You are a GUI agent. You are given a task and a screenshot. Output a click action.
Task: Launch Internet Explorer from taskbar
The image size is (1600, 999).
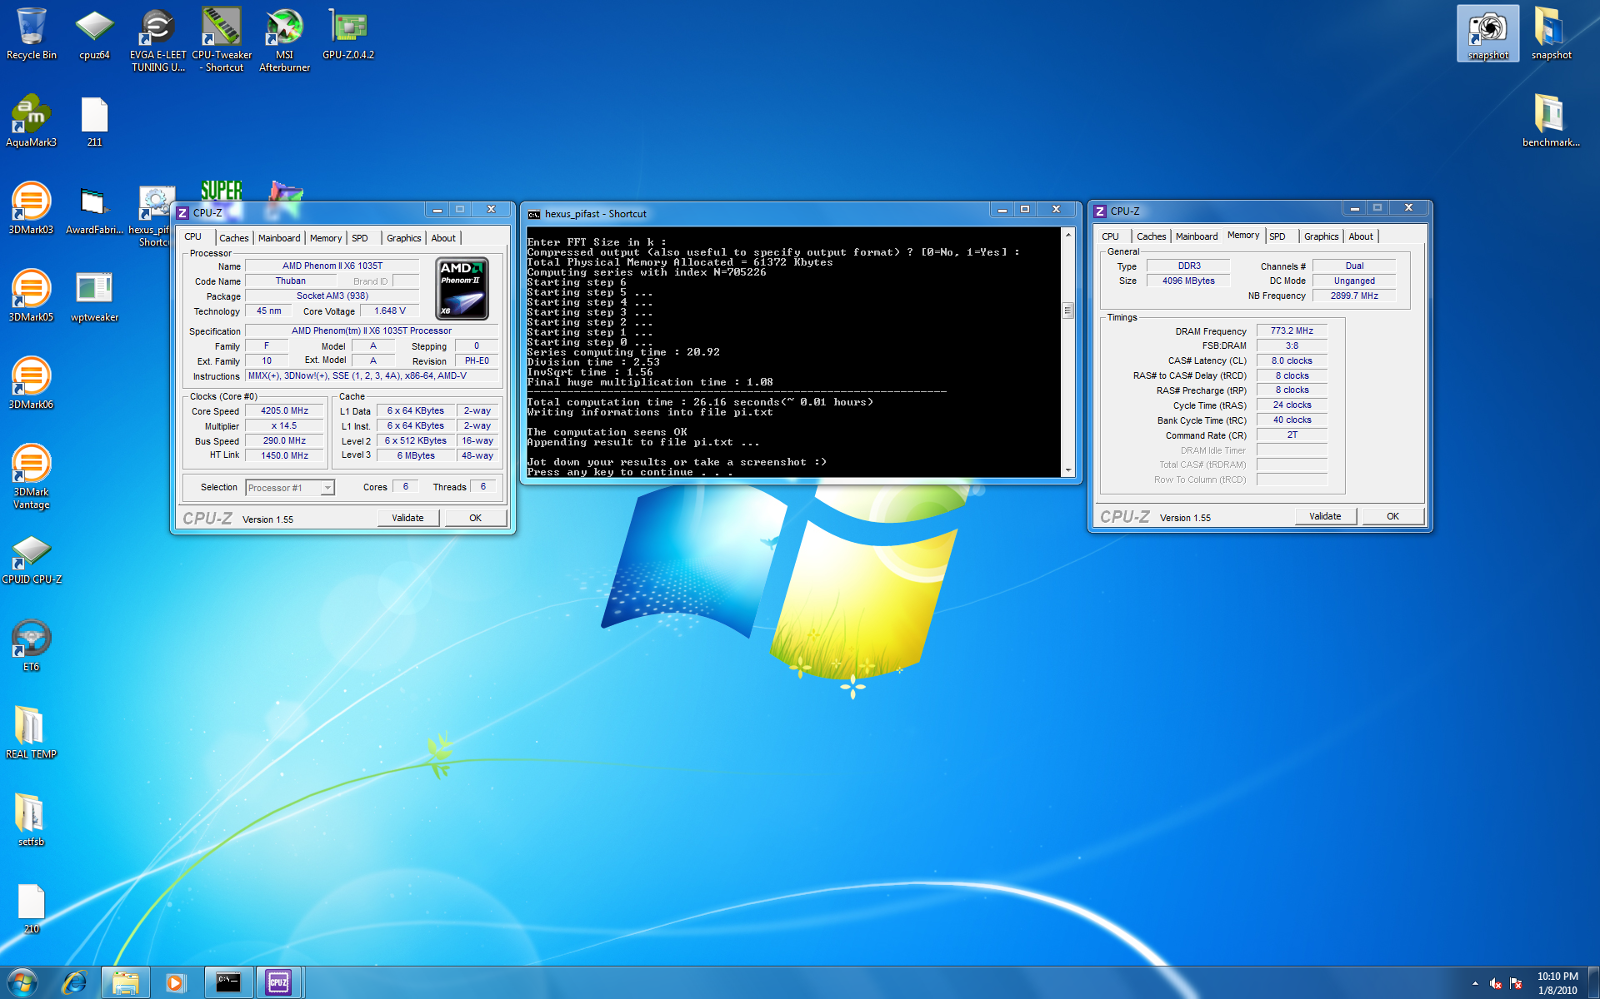point(74,983)
